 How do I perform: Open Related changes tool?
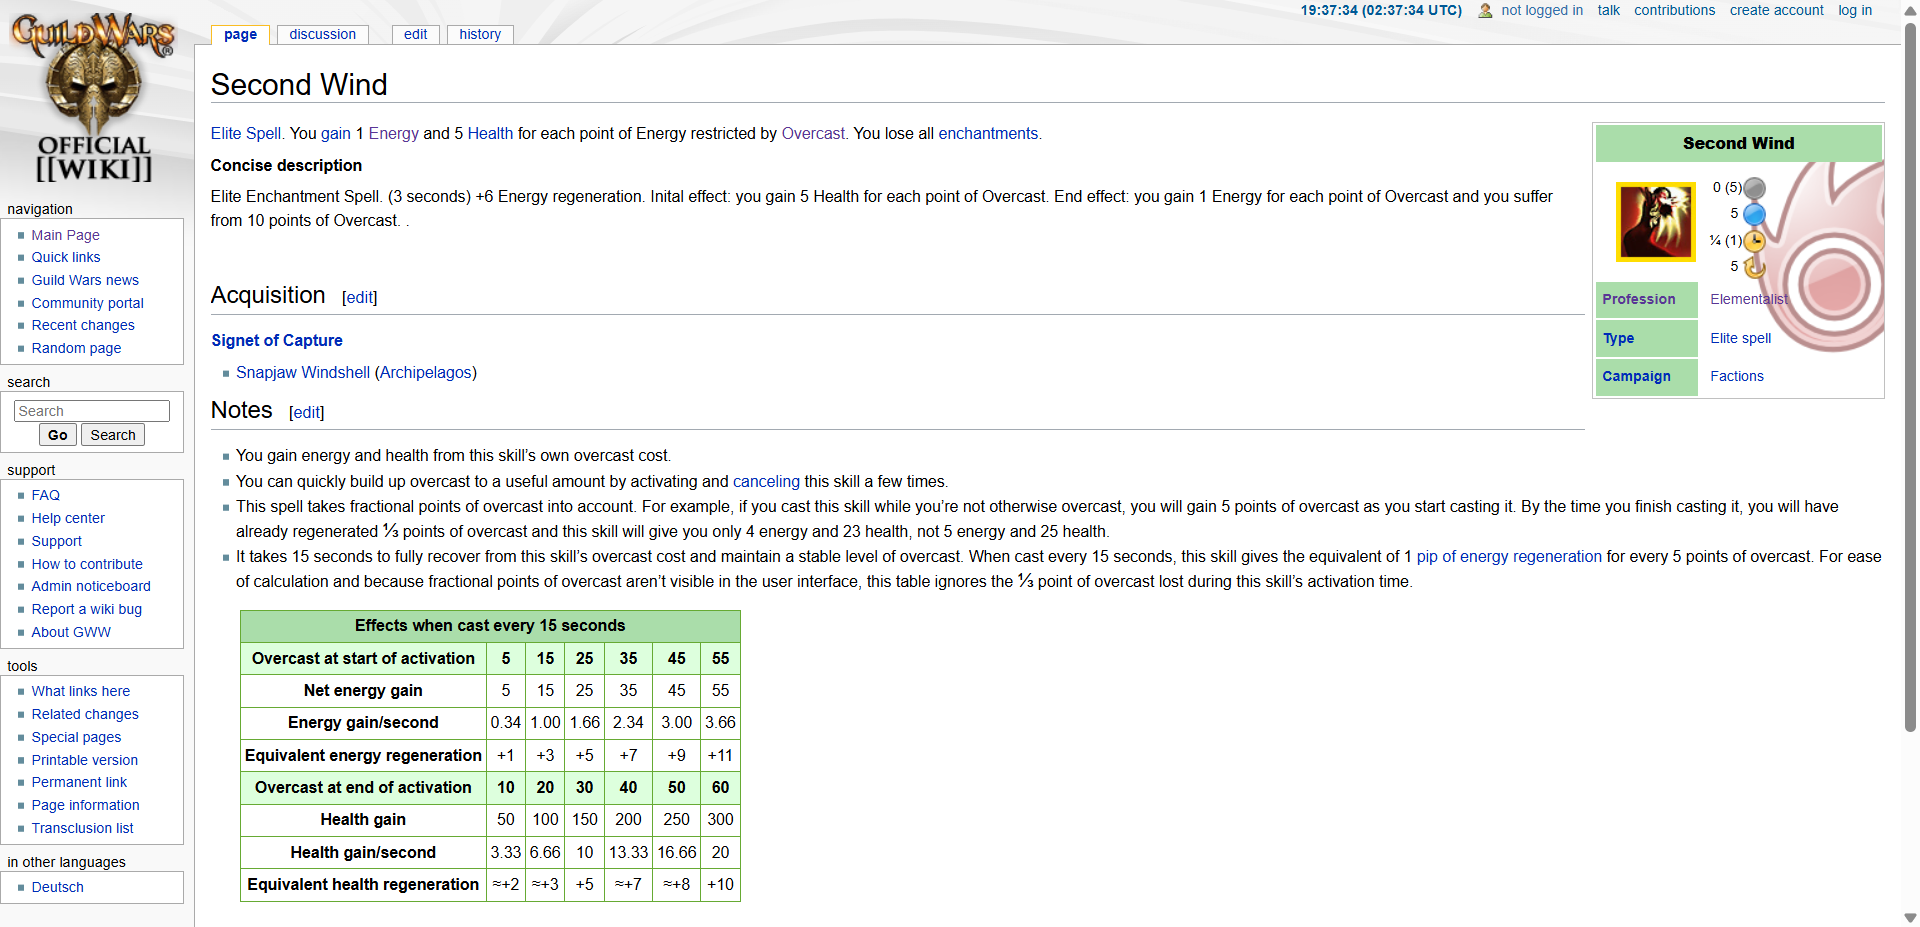pyautogui.click(x=85, y=714)
